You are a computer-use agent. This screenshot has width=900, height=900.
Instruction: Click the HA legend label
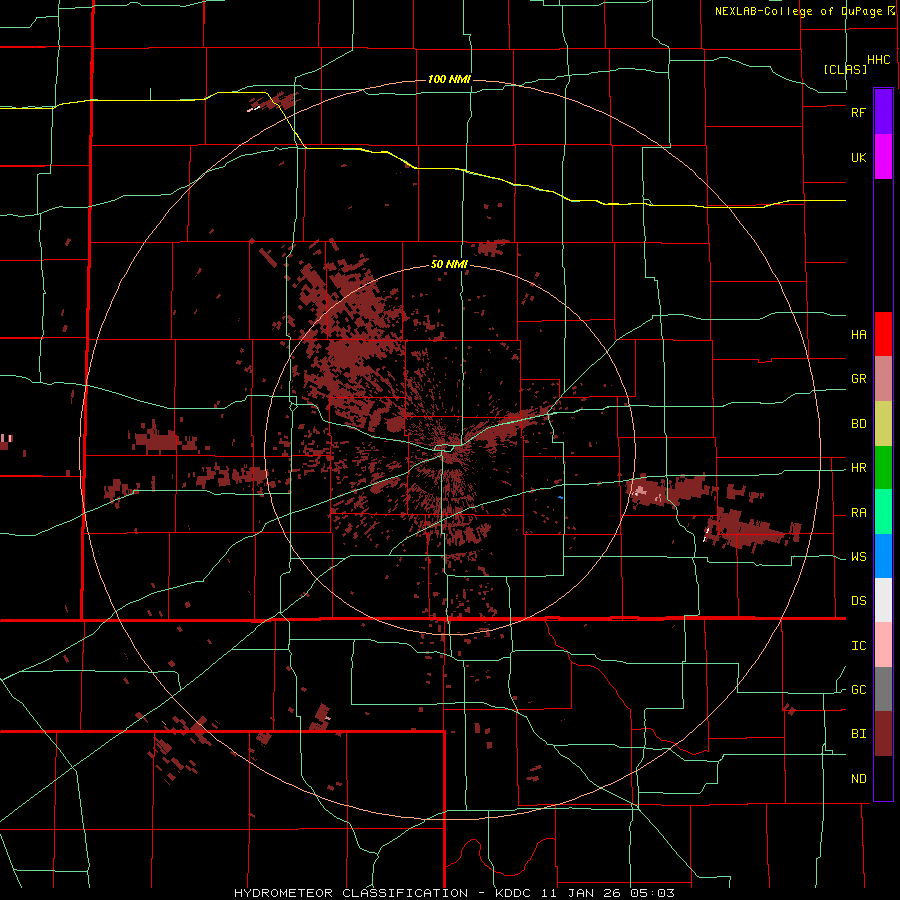(x=858, y=334)
